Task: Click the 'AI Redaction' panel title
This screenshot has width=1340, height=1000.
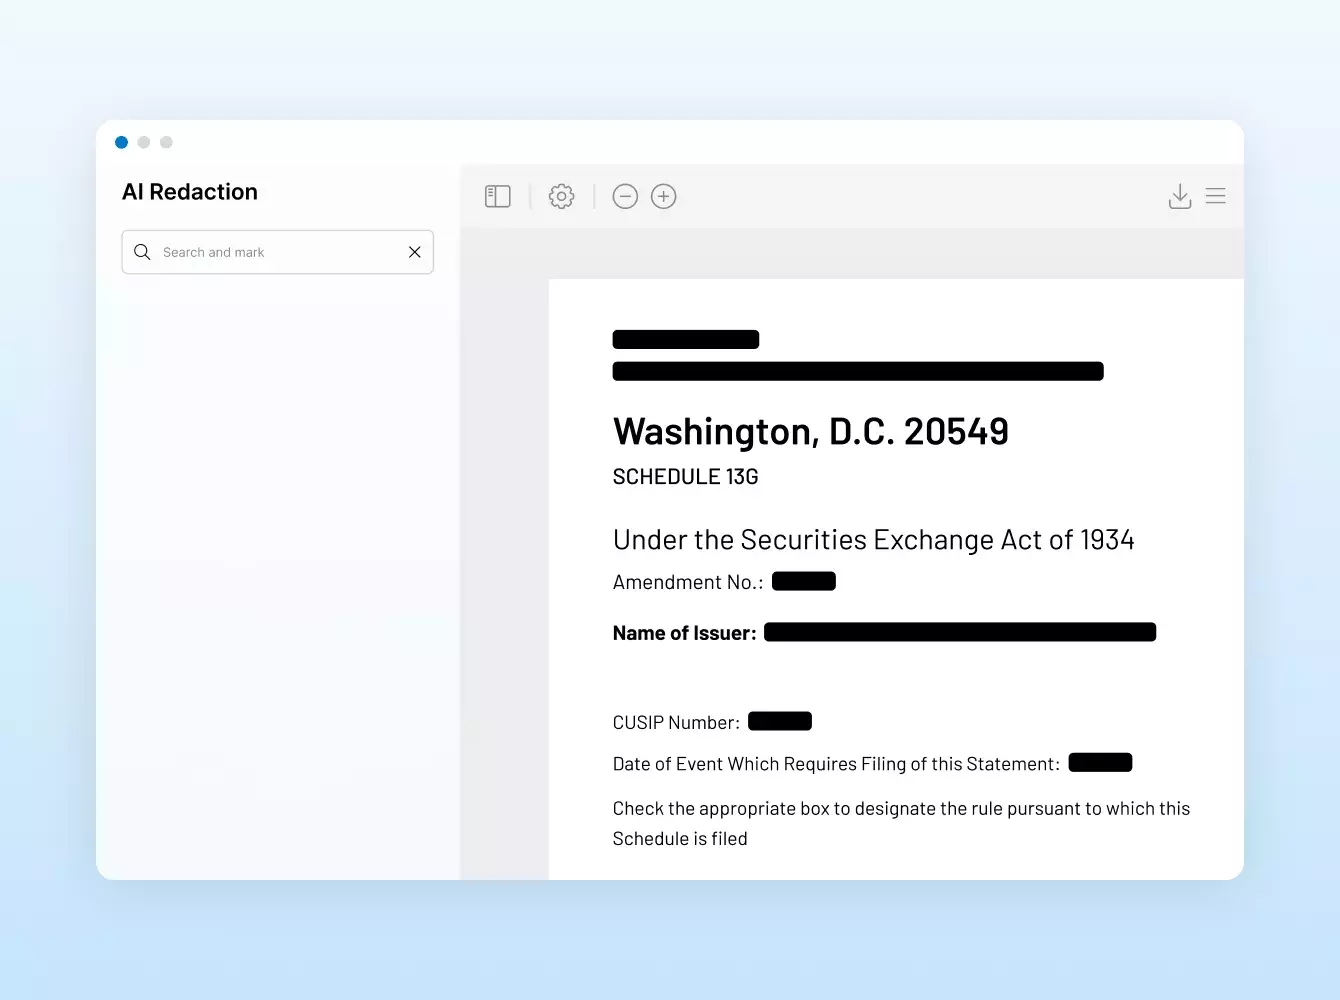Action: pos(190,192)
